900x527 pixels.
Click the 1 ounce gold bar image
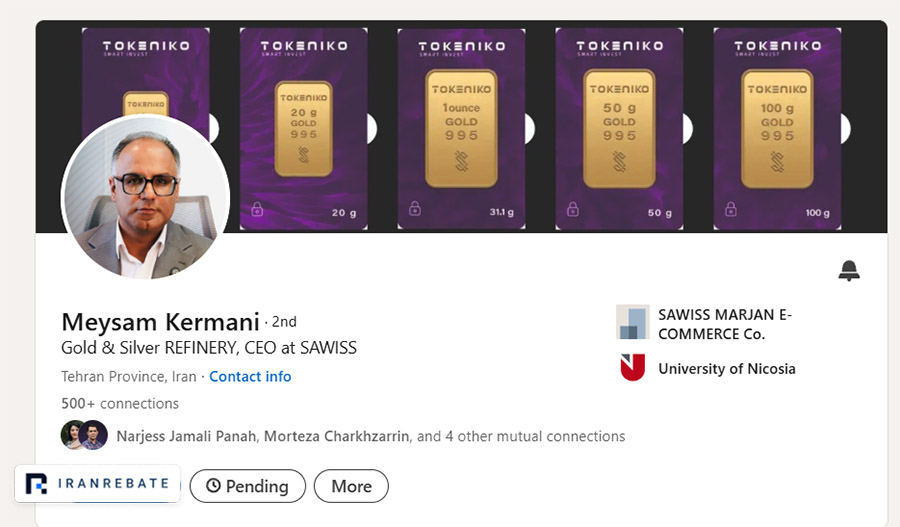461,129
